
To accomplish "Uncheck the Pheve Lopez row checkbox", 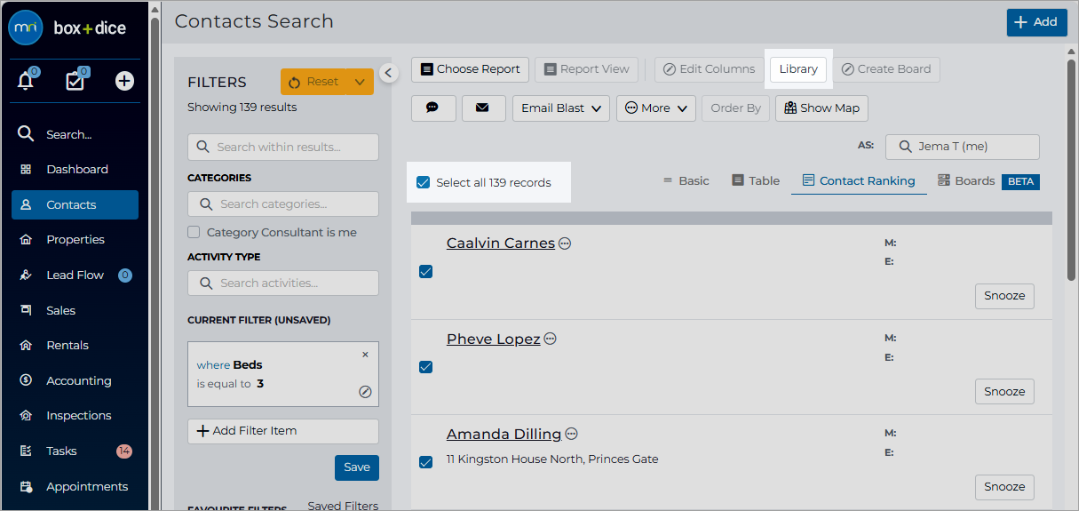I will (x=426, y=367).
